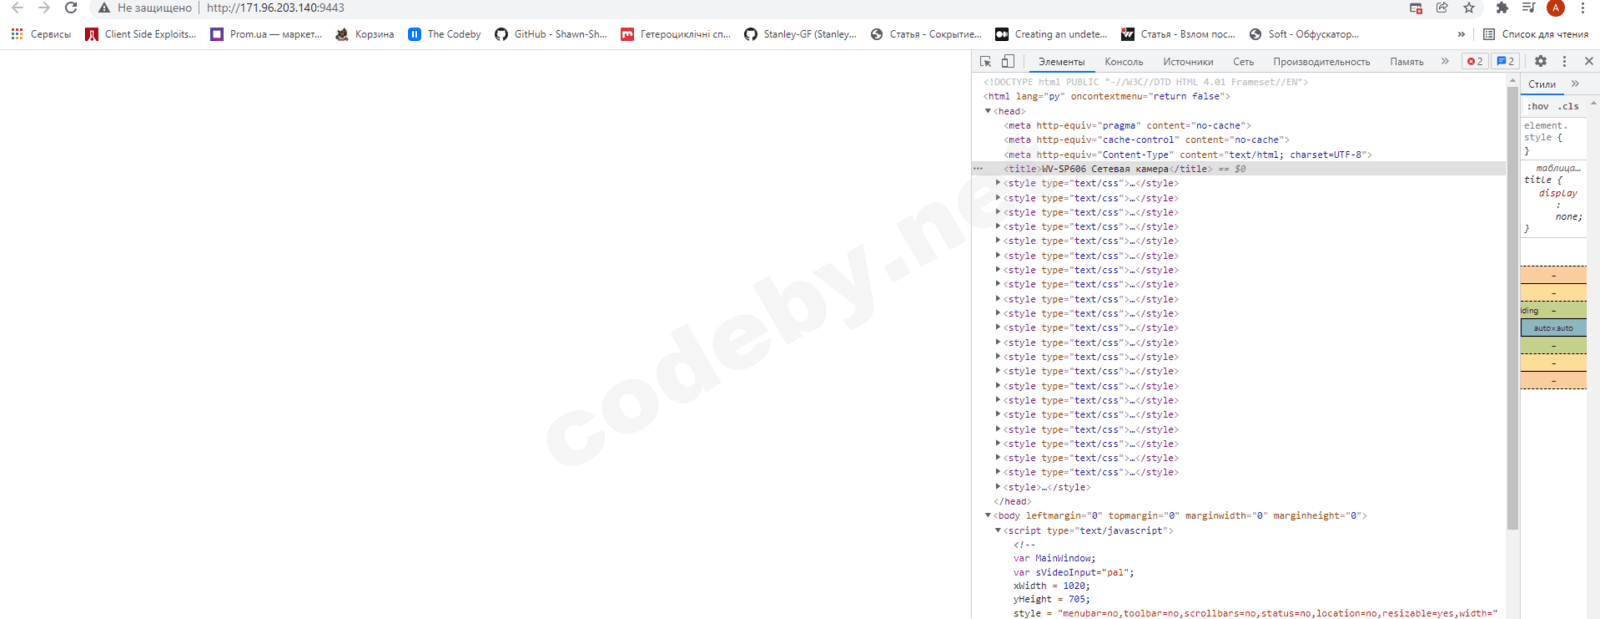Open the Статья - Сокрытие bookmark

coord(926,34)
